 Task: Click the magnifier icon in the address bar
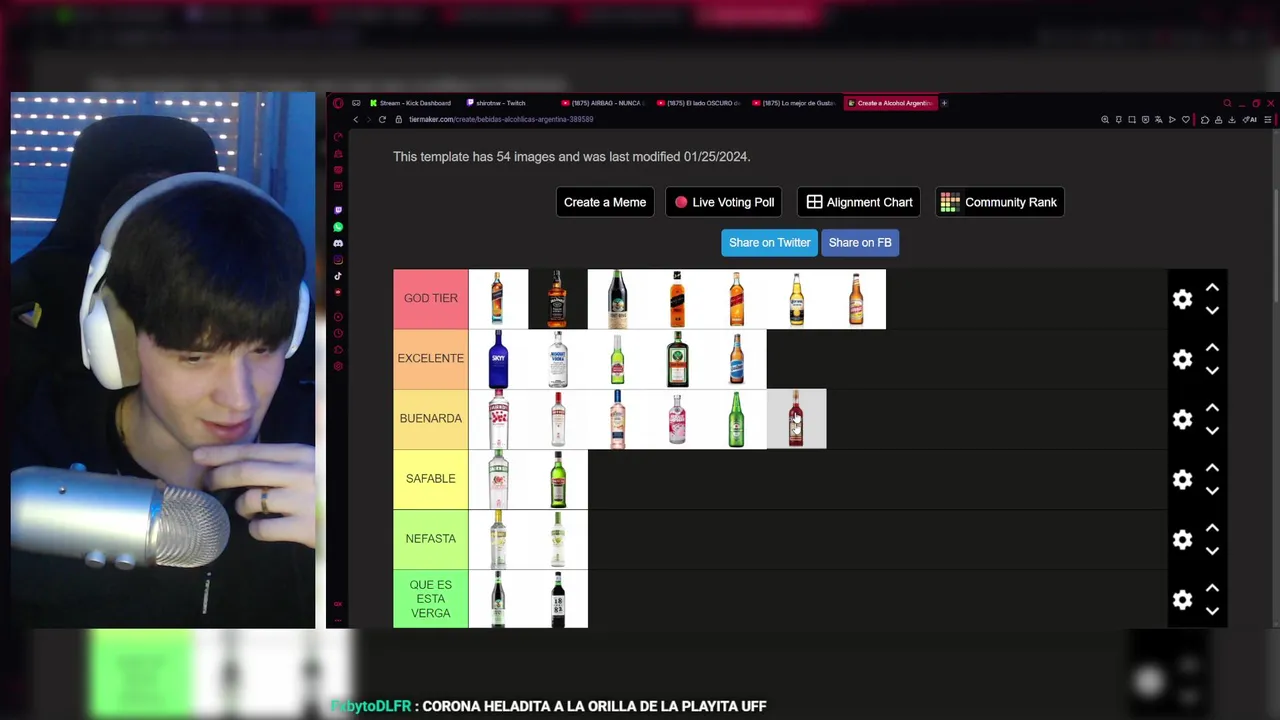1105,119
